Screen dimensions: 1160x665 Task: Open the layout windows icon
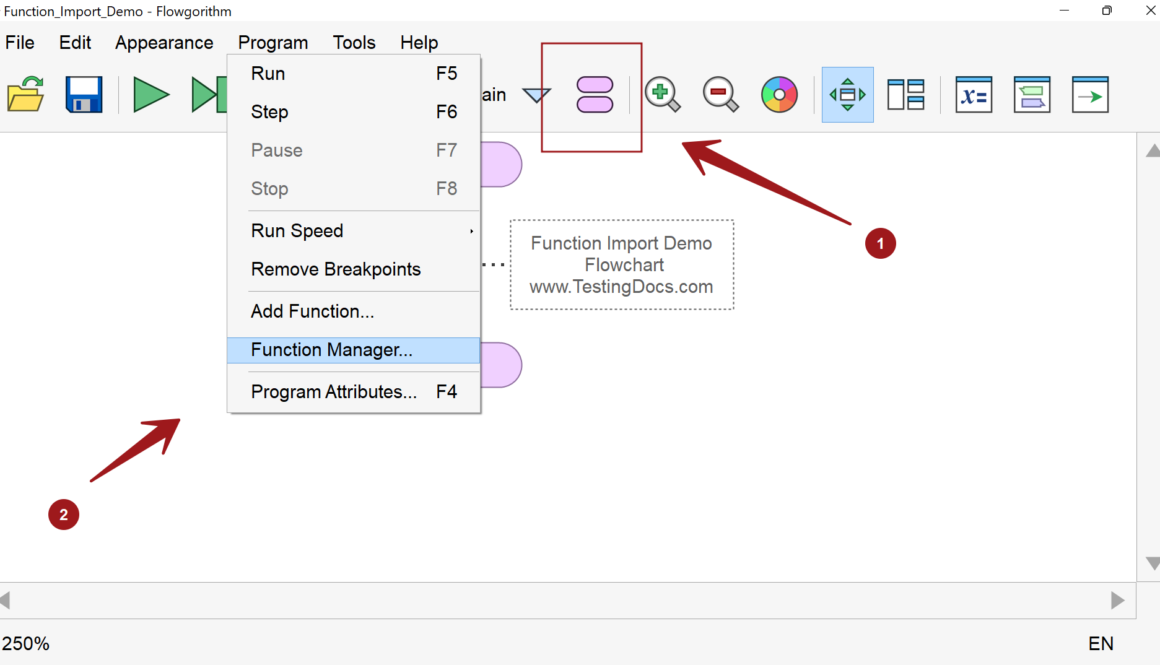click(x=906, y=95)
